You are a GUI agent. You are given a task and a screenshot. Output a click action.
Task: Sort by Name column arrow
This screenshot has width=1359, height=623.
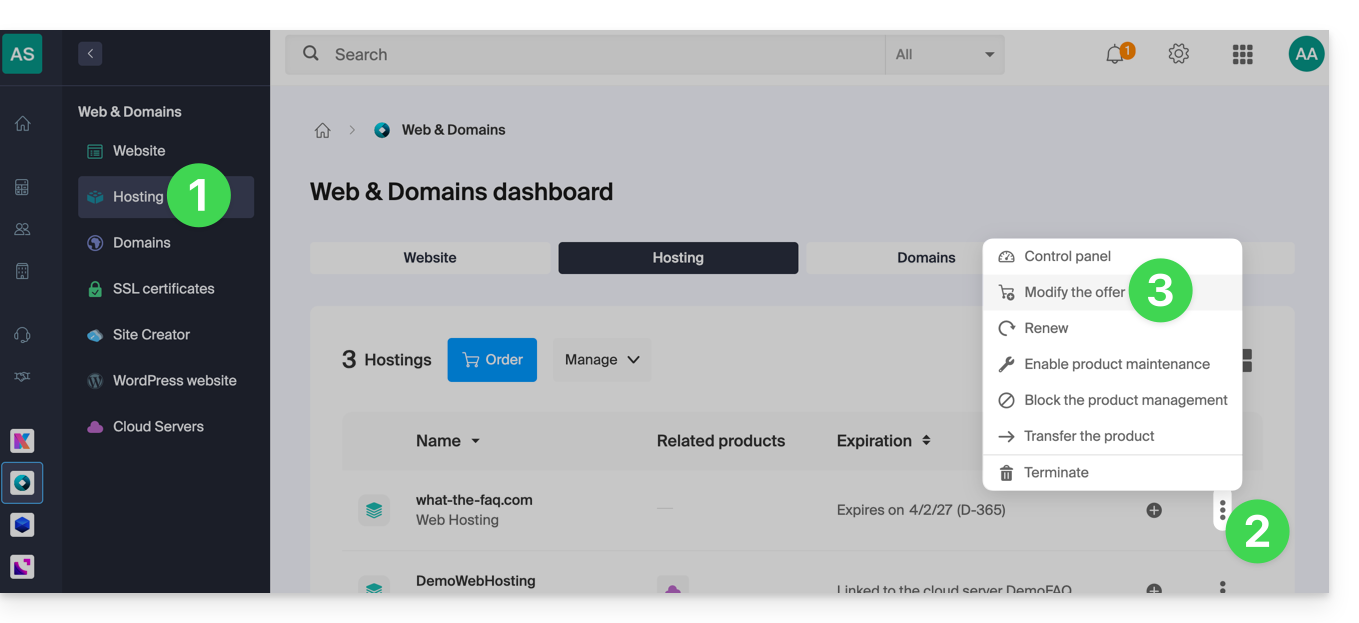click(475, 441)
